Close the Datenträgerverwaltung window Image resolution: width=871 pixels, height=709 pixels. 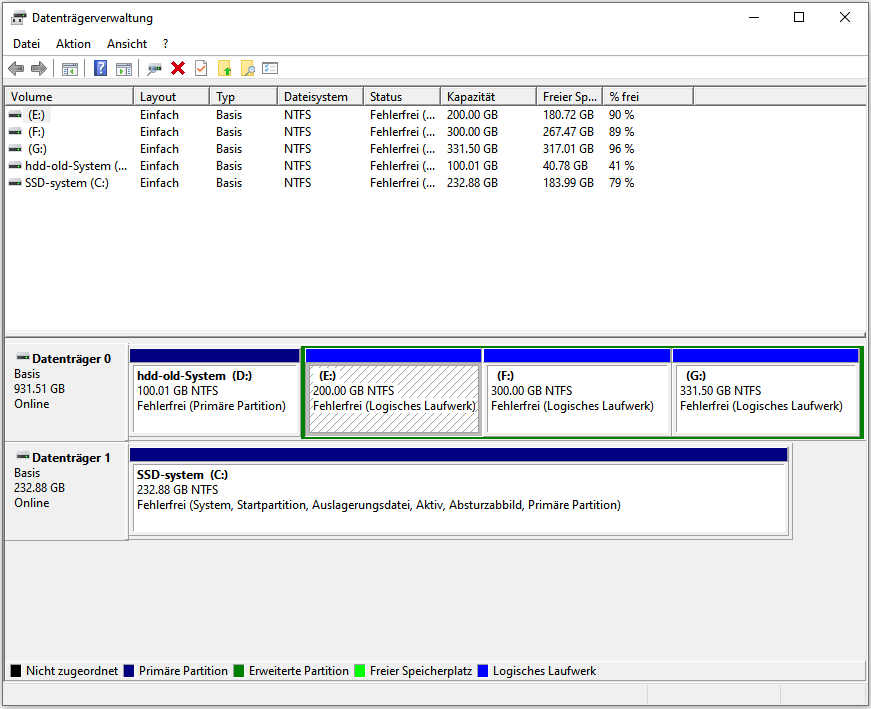click(x=845, y=18)
